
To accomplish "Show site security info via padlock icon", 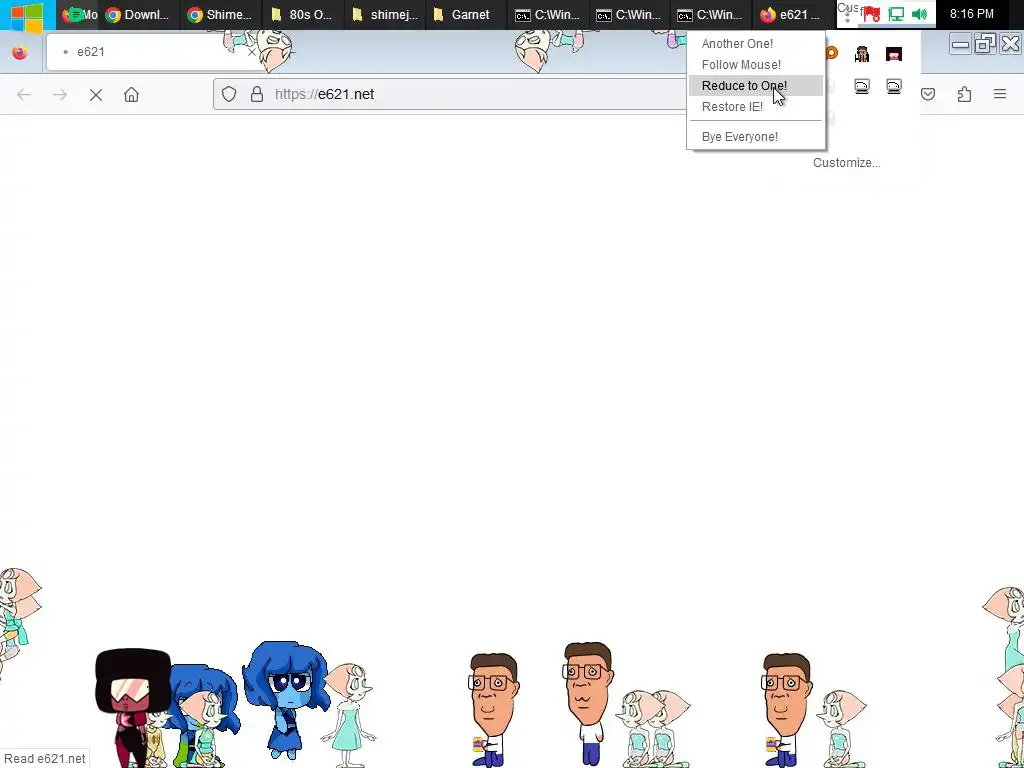I will pyautogui.click(x=257, y=94).
